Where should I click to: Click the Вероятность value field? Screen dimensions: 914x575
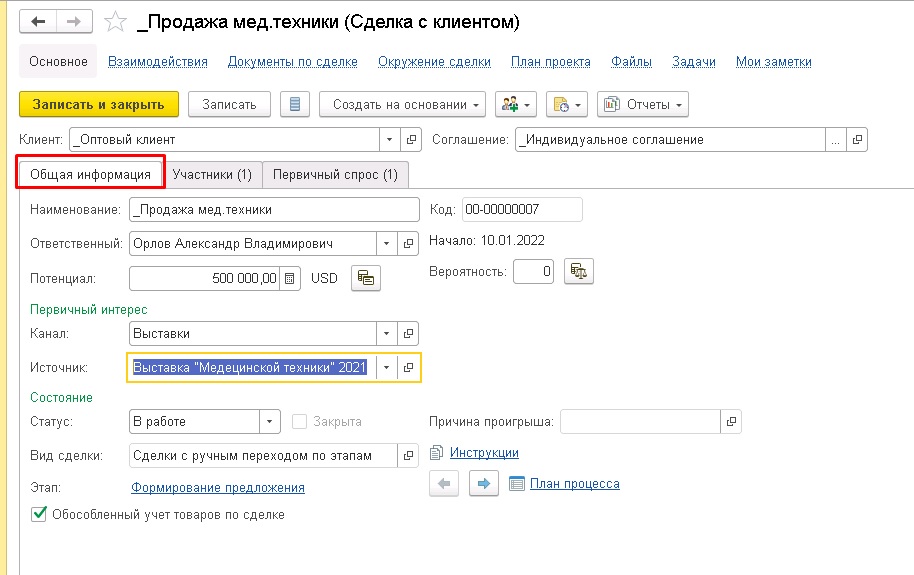[x=533, y=272]
